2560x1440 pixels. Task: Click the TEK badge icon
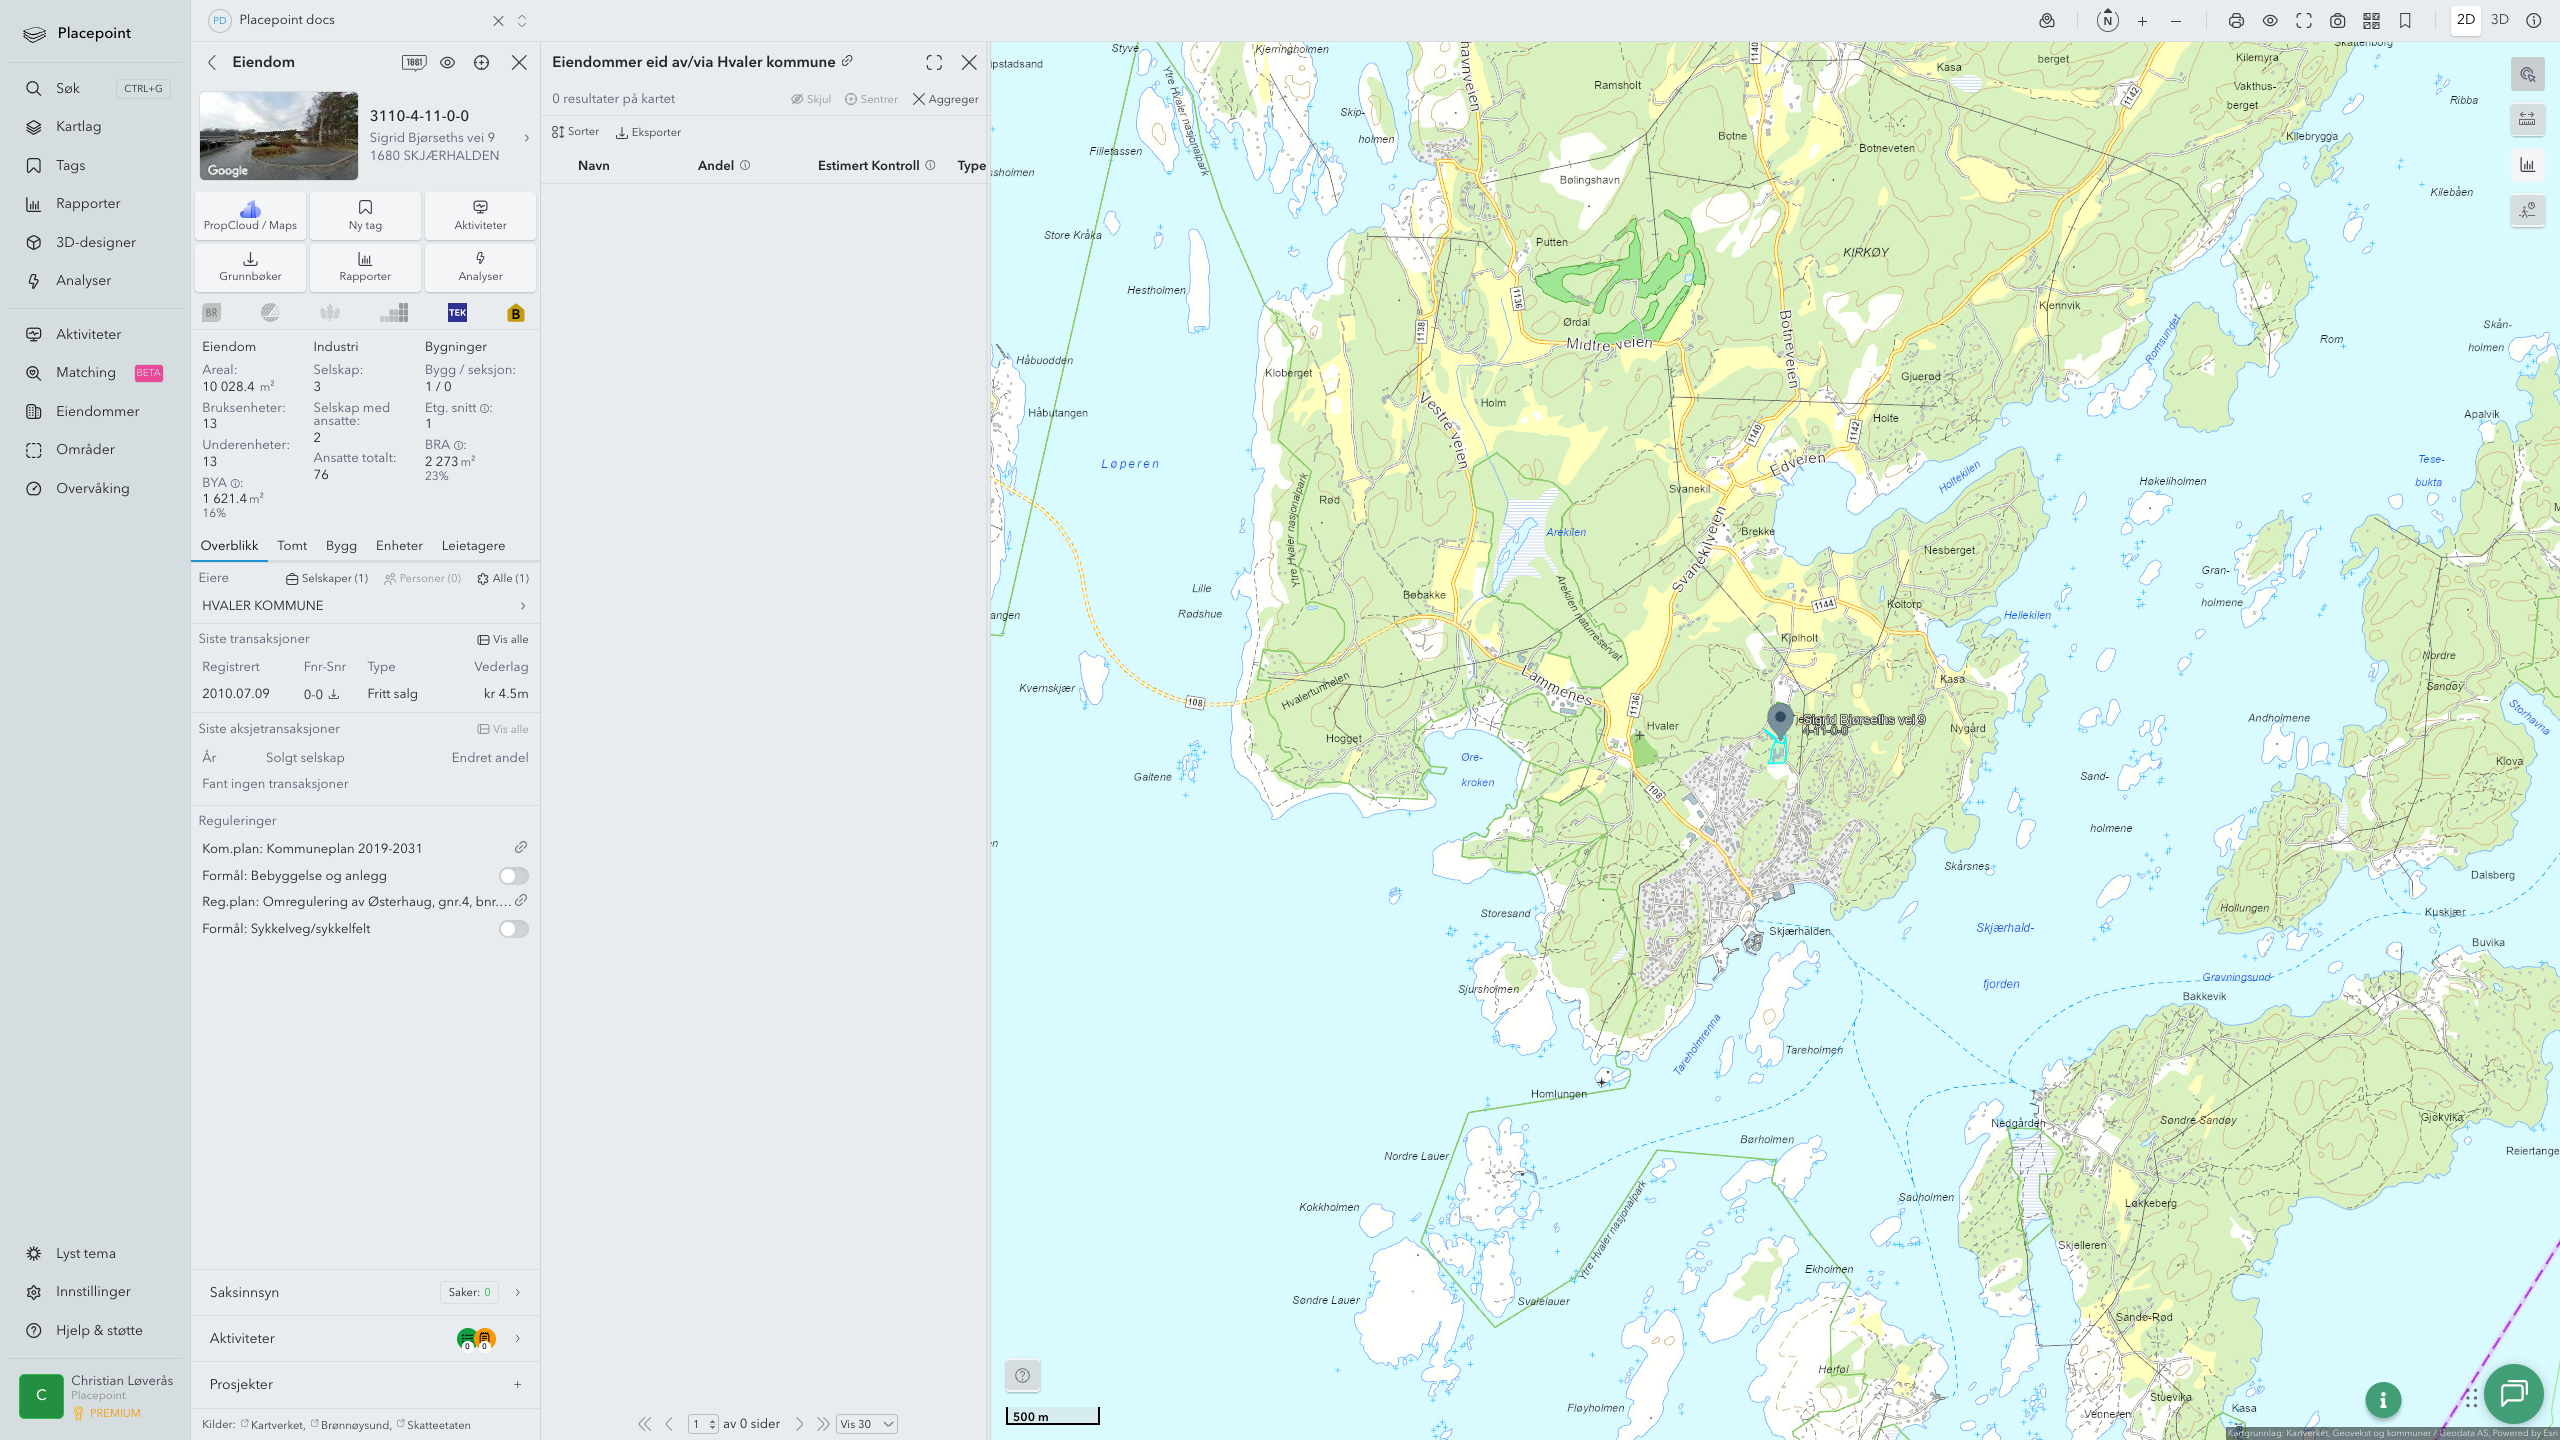coord(457,313)
